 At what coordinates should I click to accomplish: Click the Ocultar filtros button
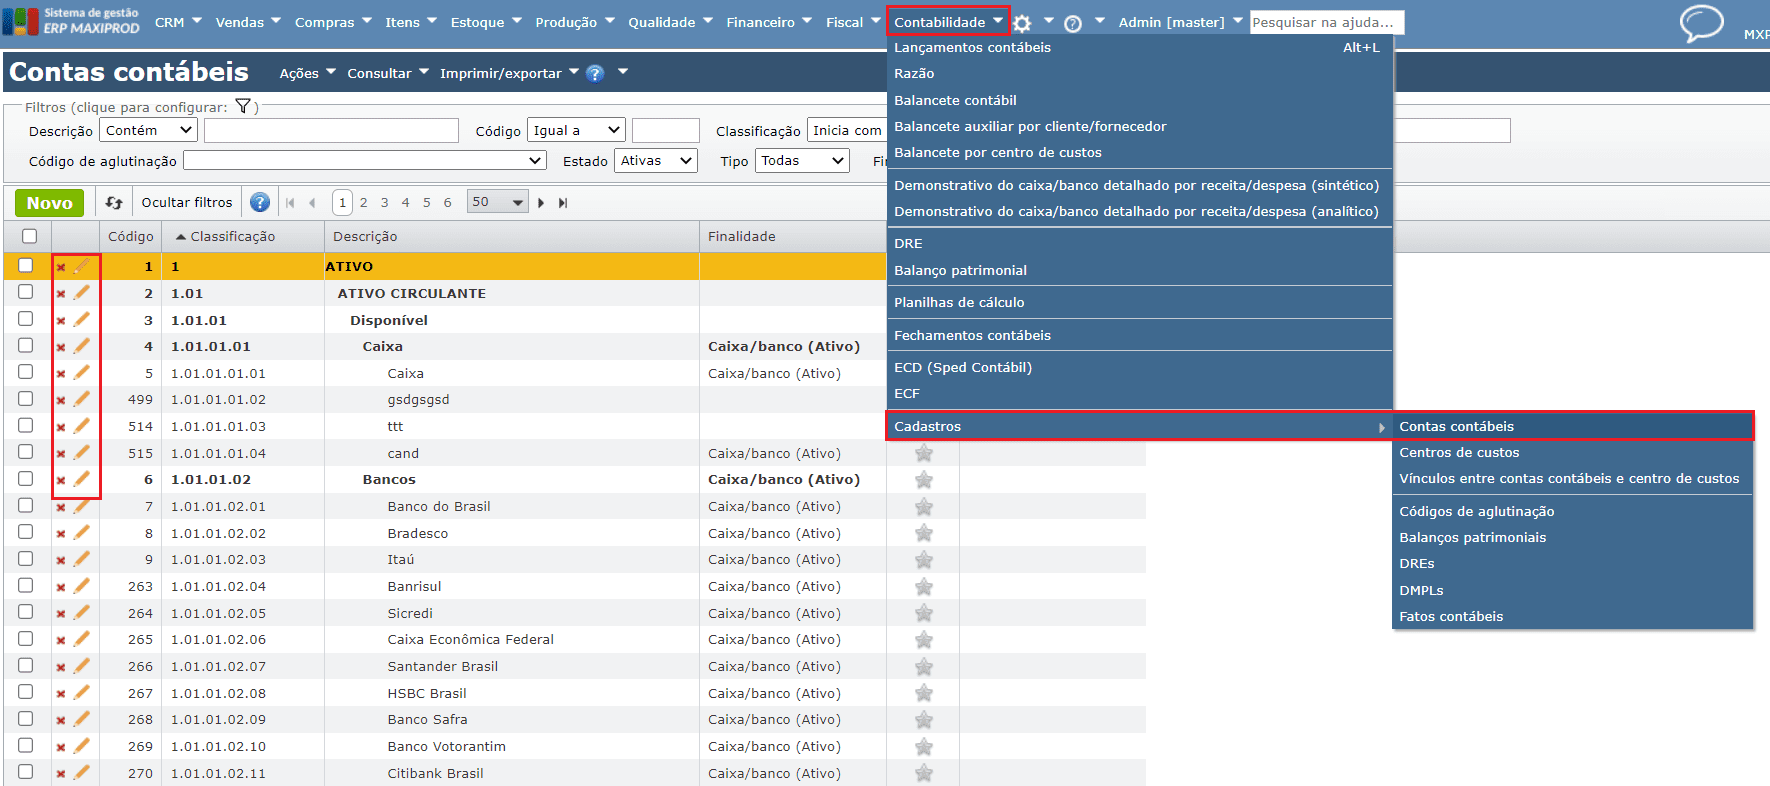click(x=187, y=203)
